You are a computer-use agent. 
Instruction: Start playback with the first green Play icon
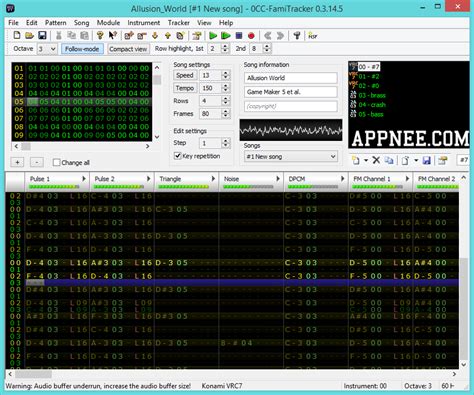[213, 35]
